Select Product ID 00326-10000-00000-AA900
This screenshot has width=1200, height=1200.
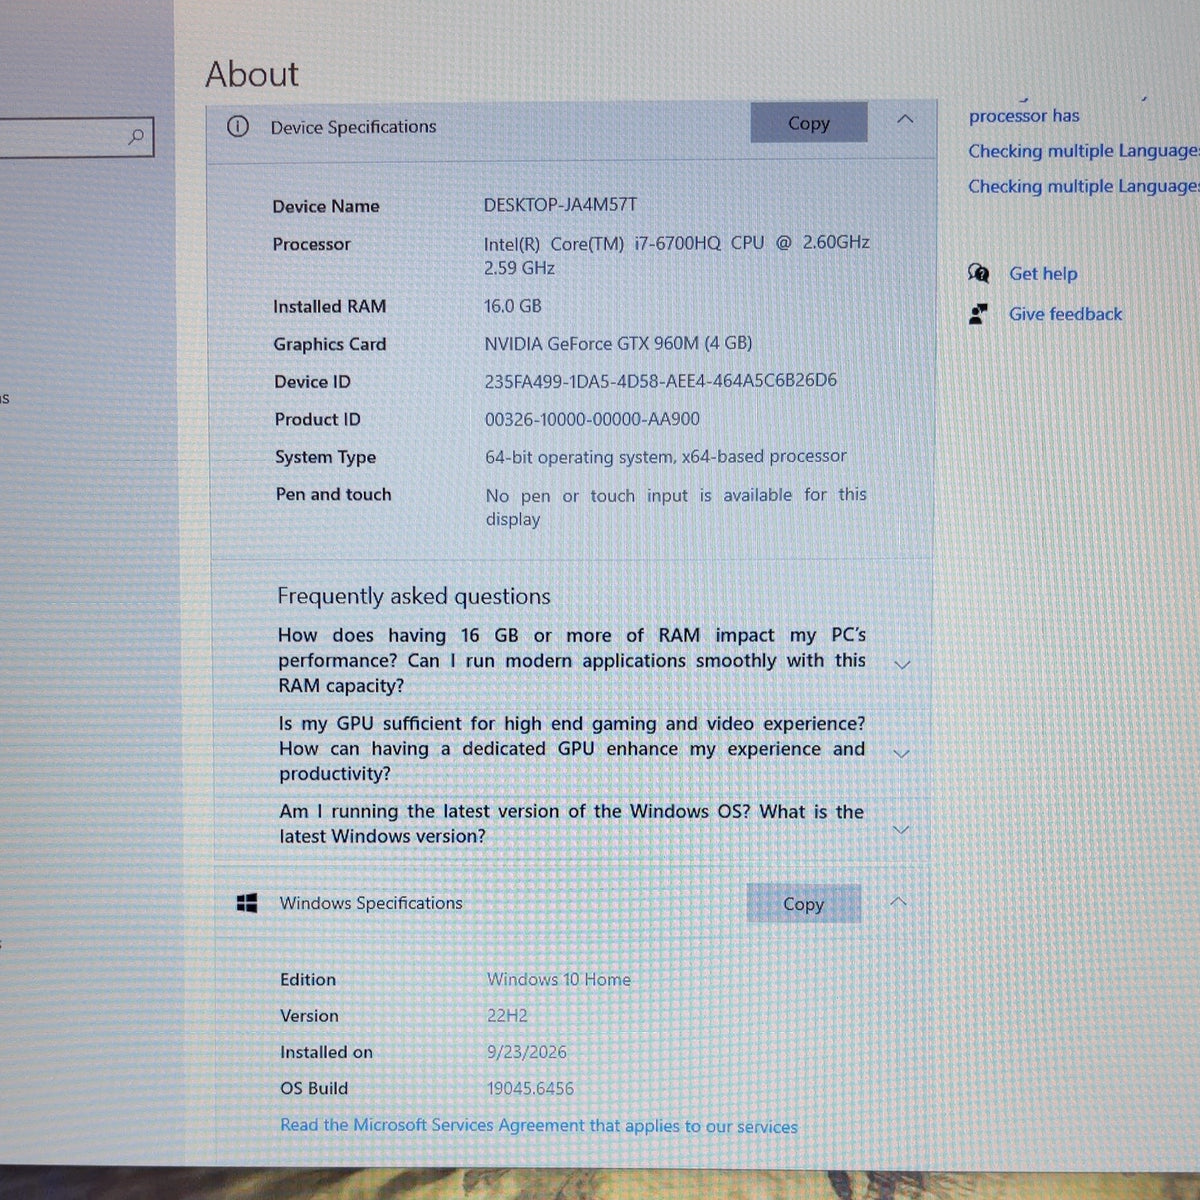(x=592, y=419)
